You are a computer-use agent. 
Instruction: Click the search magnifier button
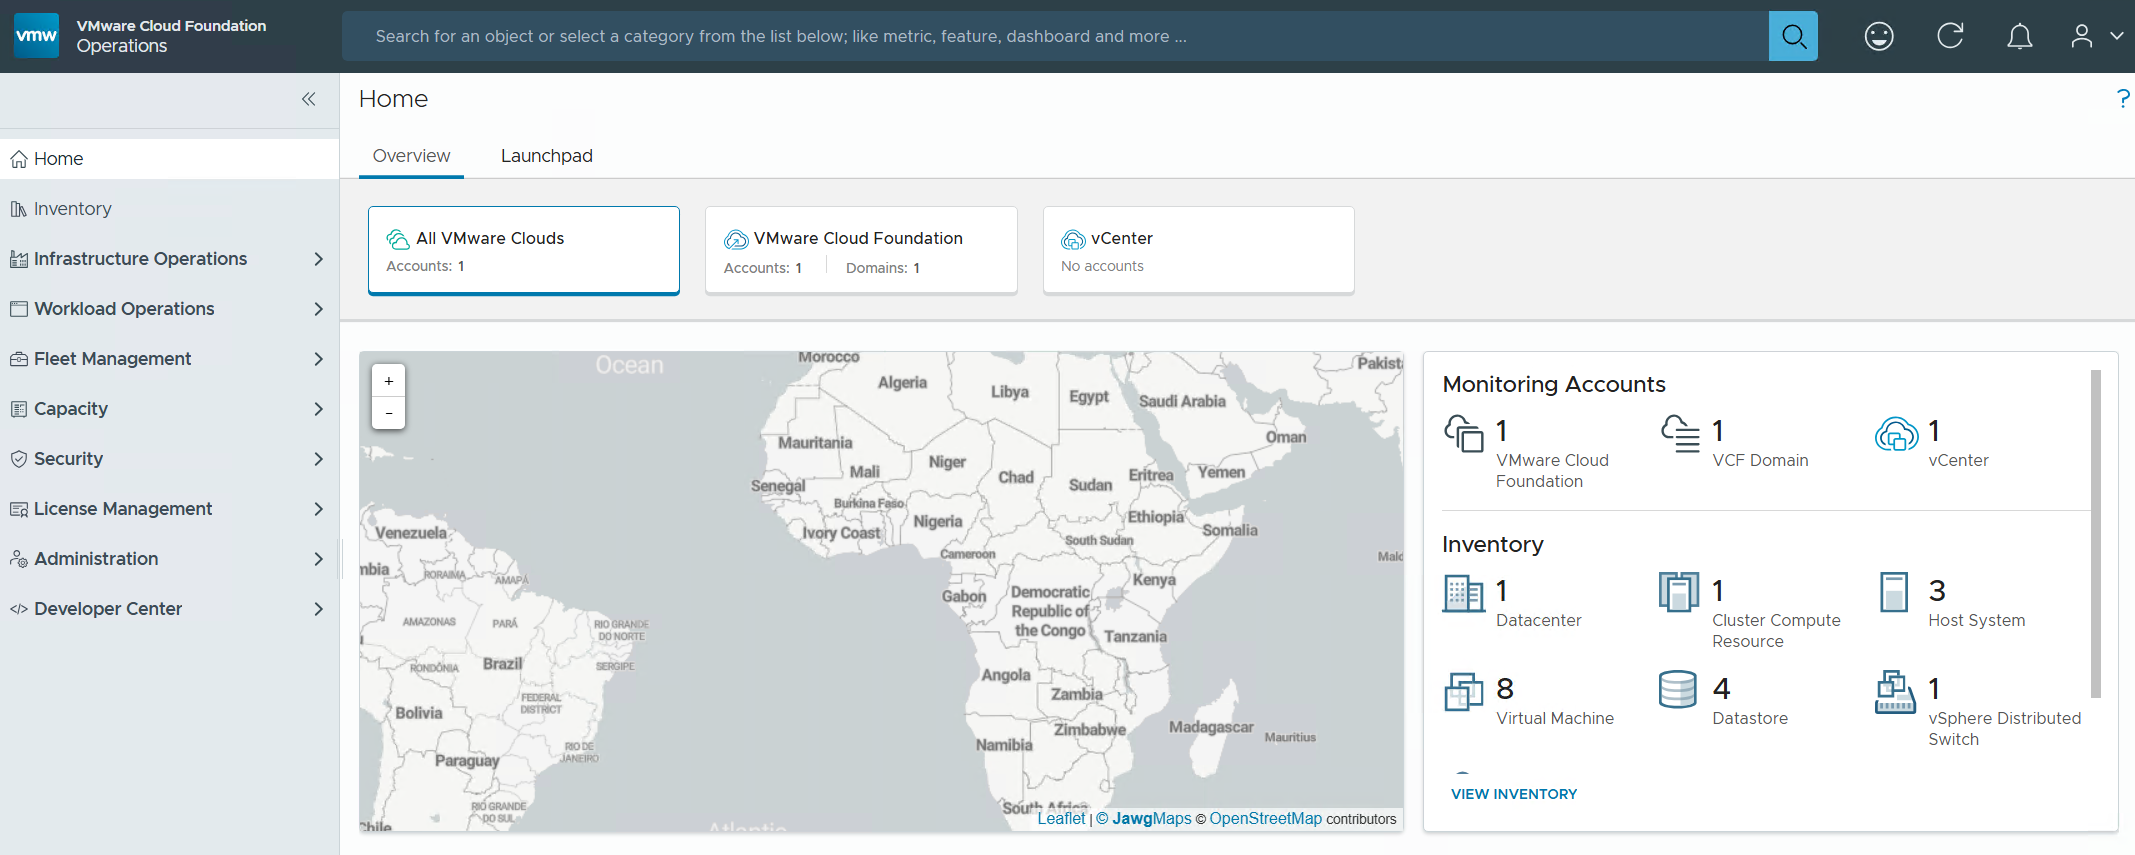(x=1792, y=37)
